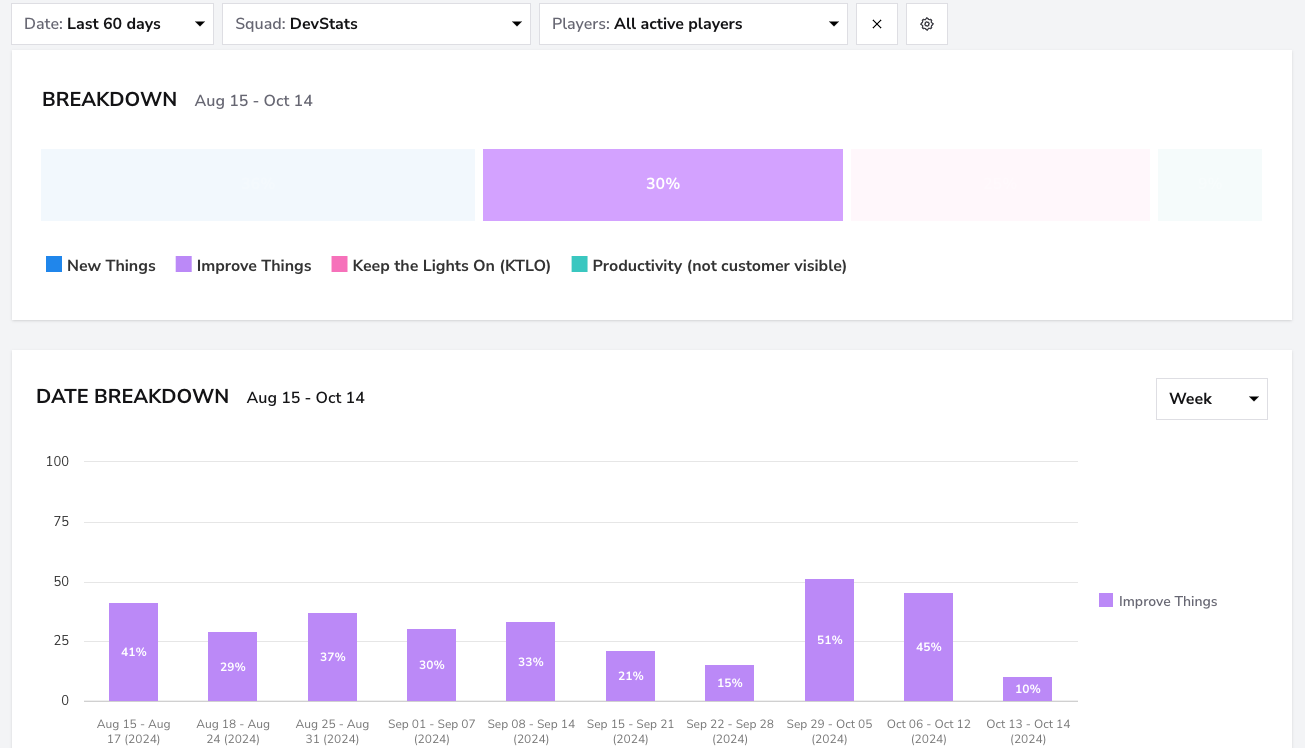Click the faded Productivity breakdown segment
This screenshot has width=1305, height=748.
coord(1210,185)
